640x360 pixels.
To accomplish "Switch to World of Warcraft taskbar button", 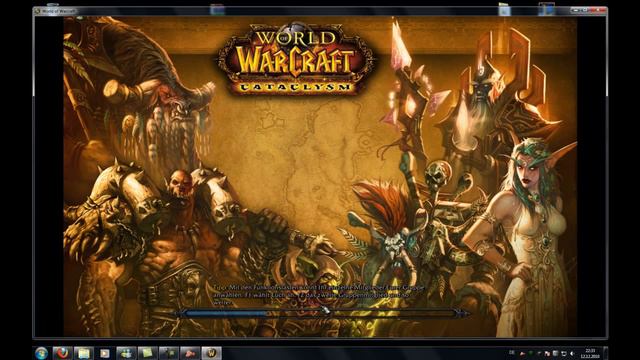I will [x=211, y=353].
